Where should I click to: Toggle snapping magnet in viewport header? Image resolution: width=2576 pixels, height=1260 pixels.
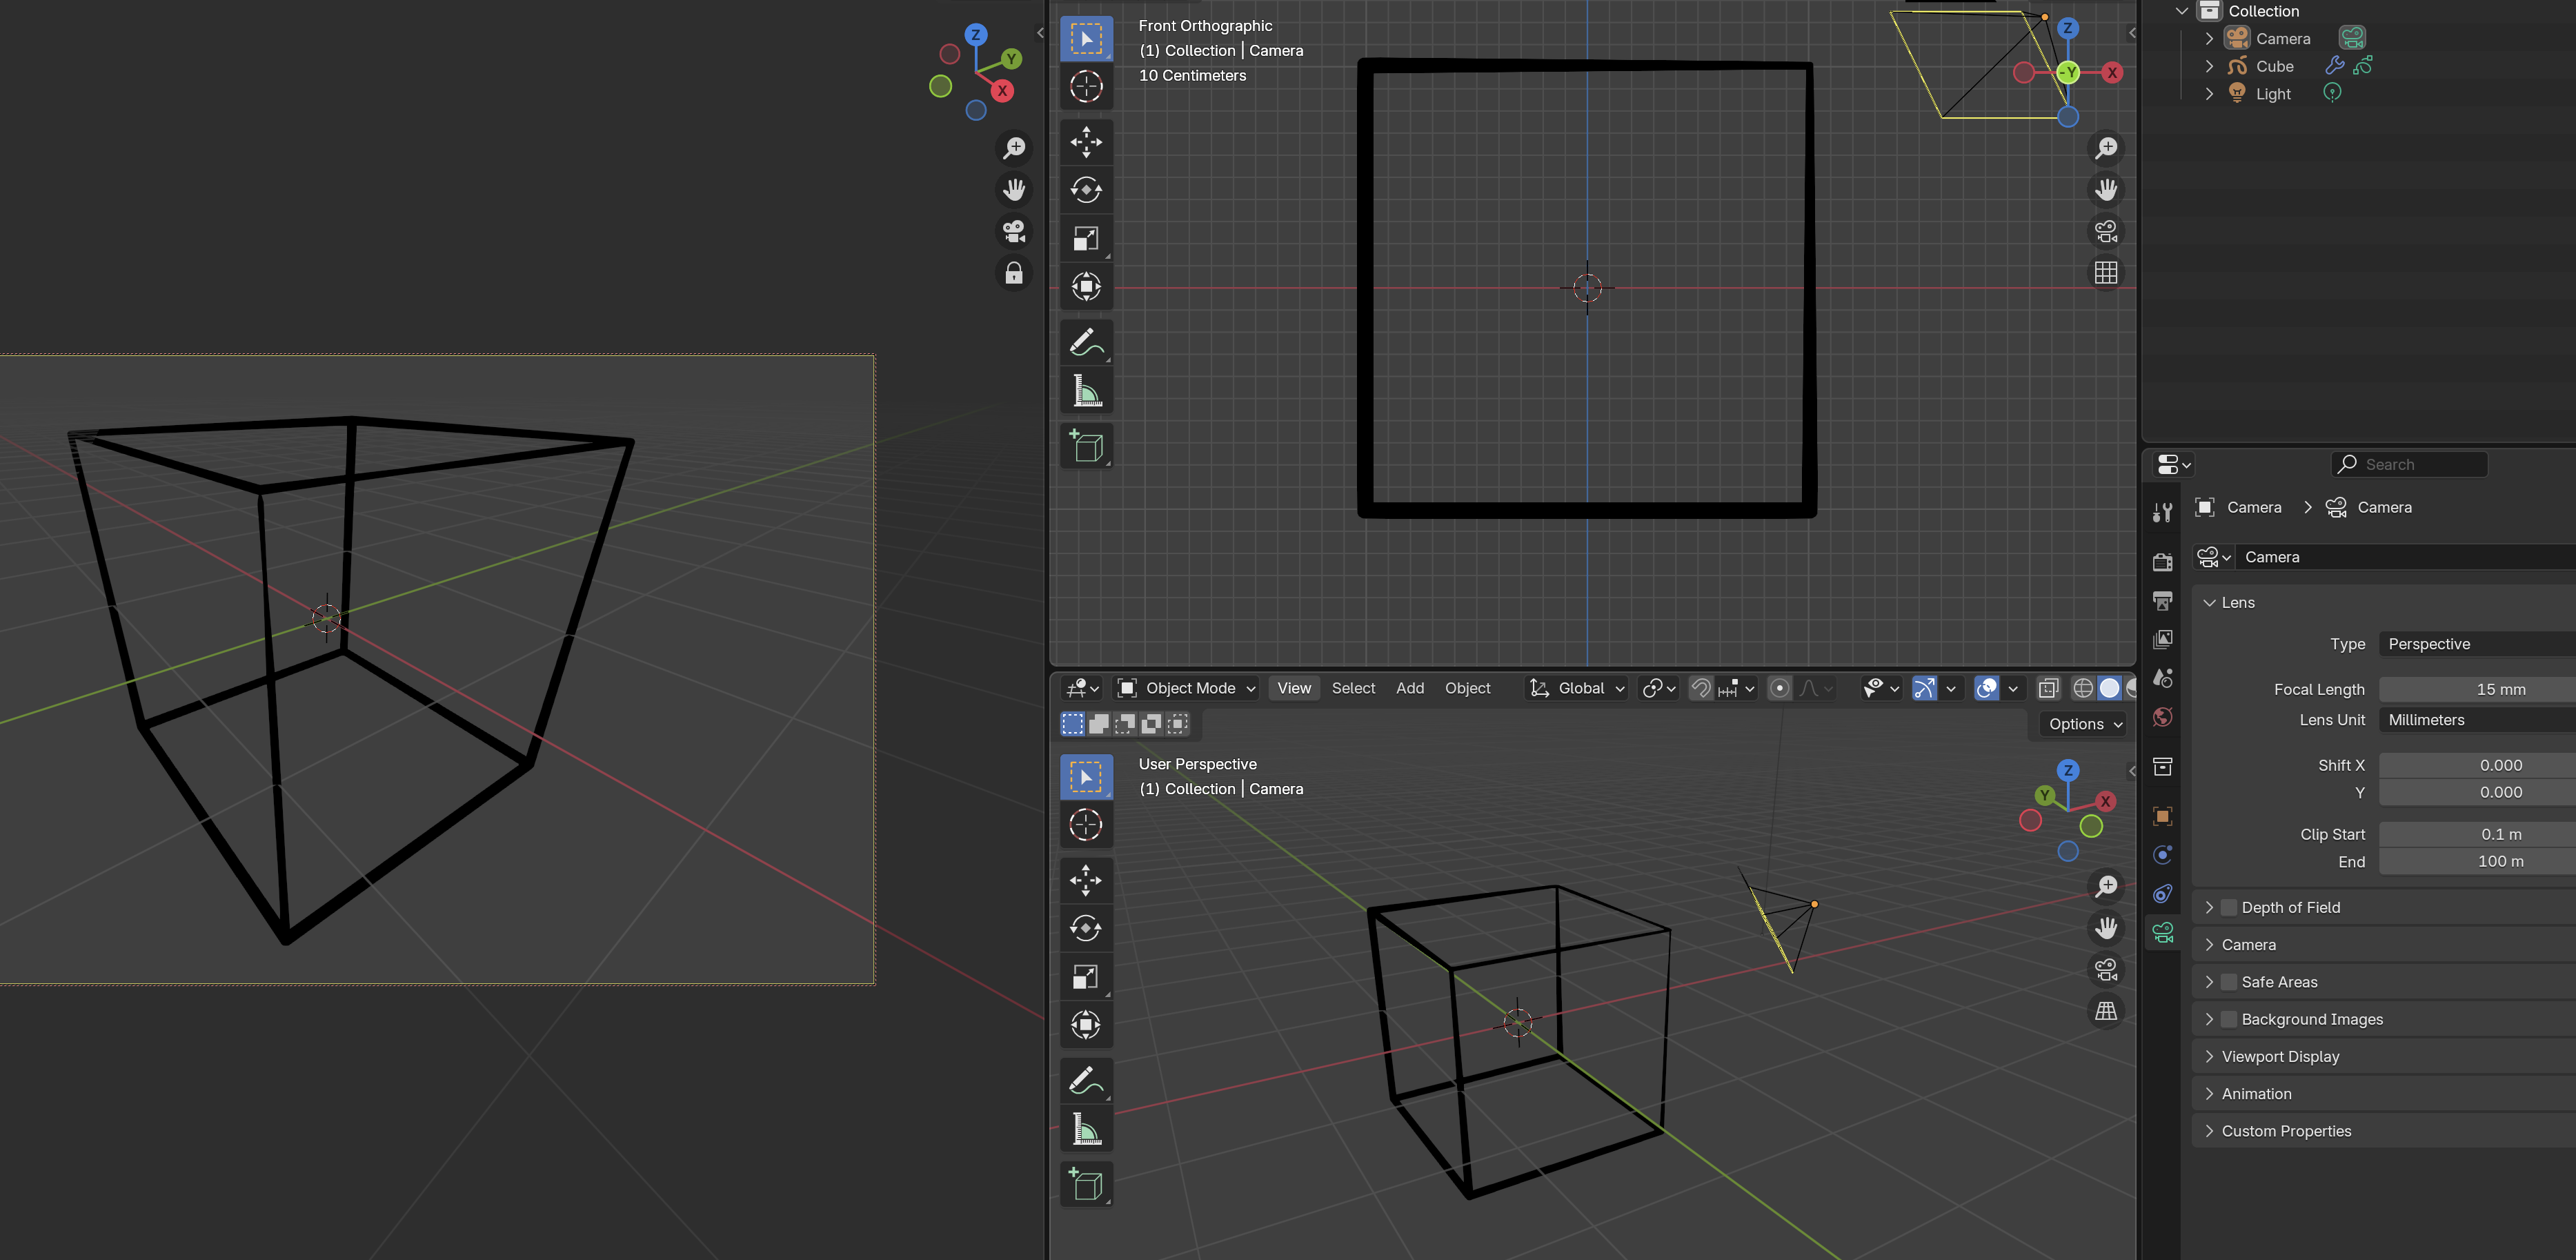click(1700, 689)
